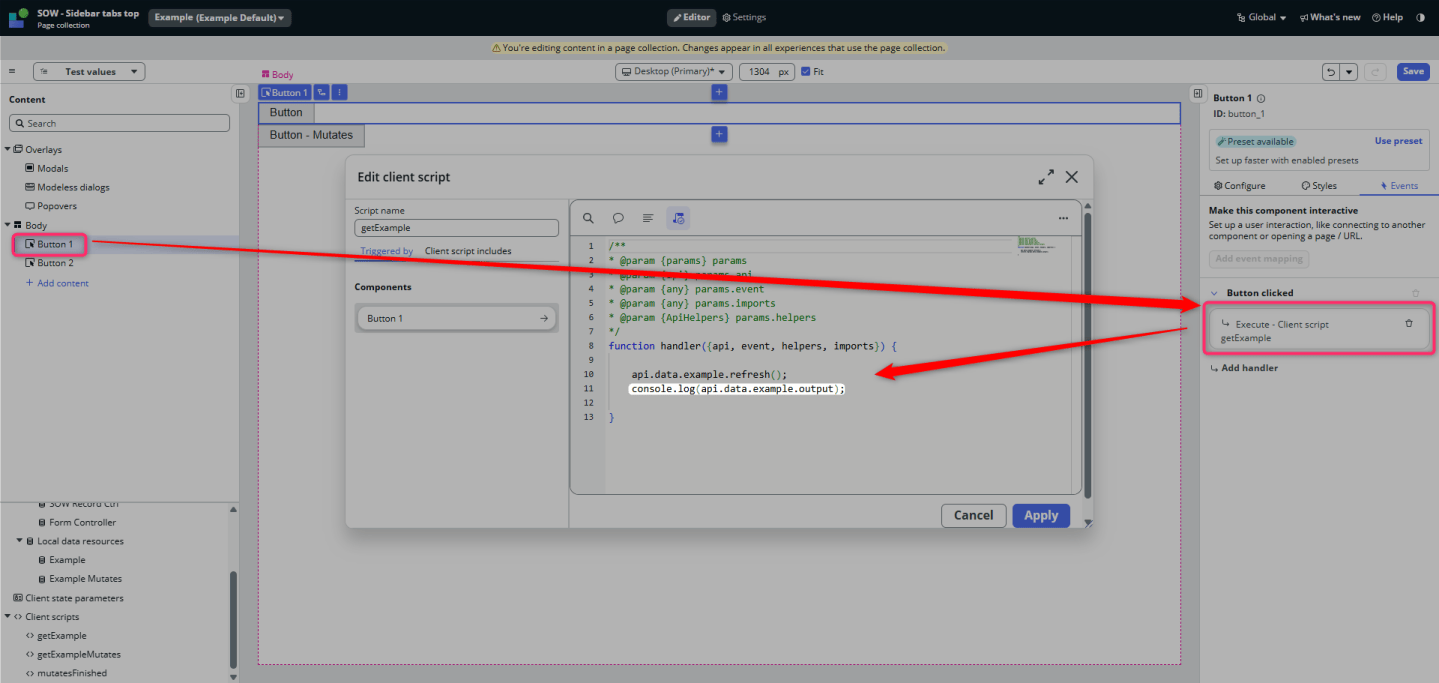1439x683 pixels.
Task: Select Popovers in tree
Action: [x=56, y=206]
